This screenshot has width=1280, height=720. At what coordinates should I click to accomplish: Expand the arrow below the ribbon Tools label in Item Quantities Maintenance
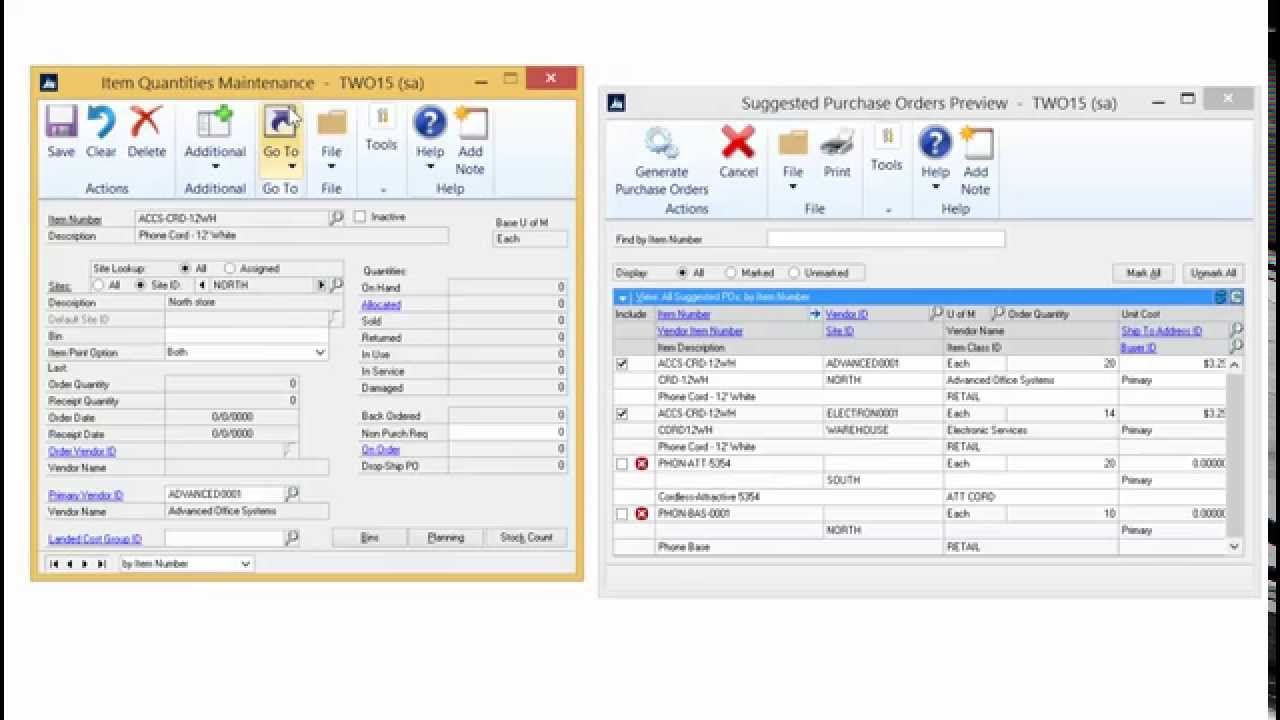(x=381, y=188)
